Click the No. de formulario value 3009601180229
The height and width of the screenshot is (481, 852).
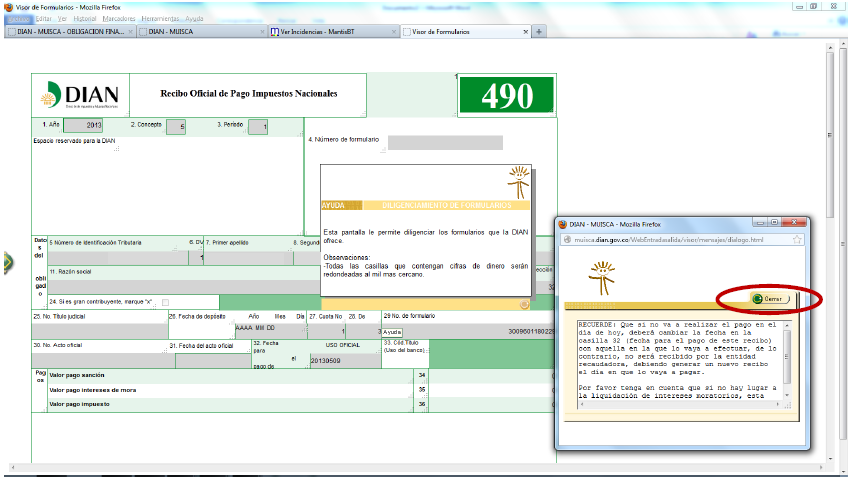point(532,331)
